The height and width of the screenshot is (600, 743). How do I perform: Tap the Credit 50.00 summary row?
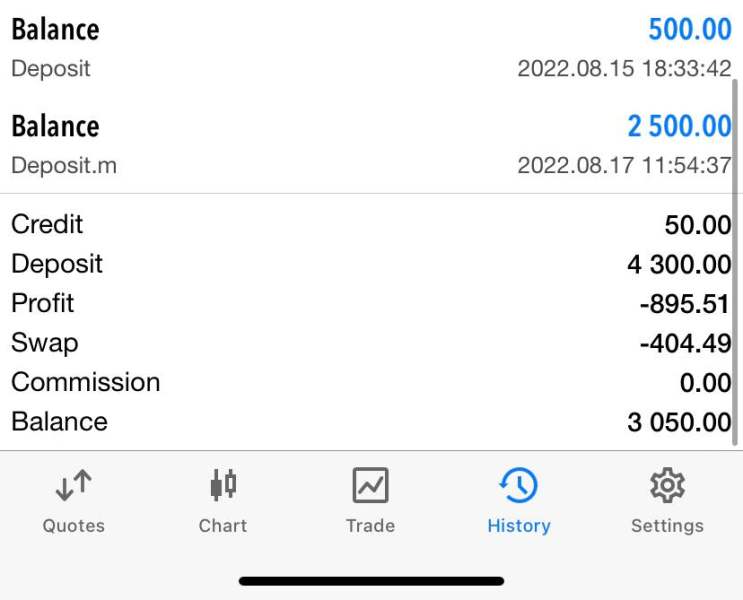(372, 224)
